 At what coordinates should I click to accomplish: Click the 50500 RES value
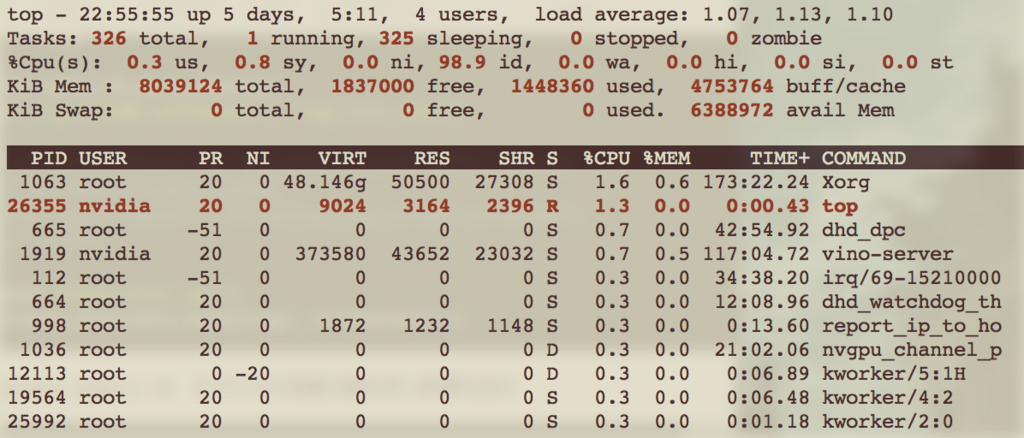pos(420,182)
